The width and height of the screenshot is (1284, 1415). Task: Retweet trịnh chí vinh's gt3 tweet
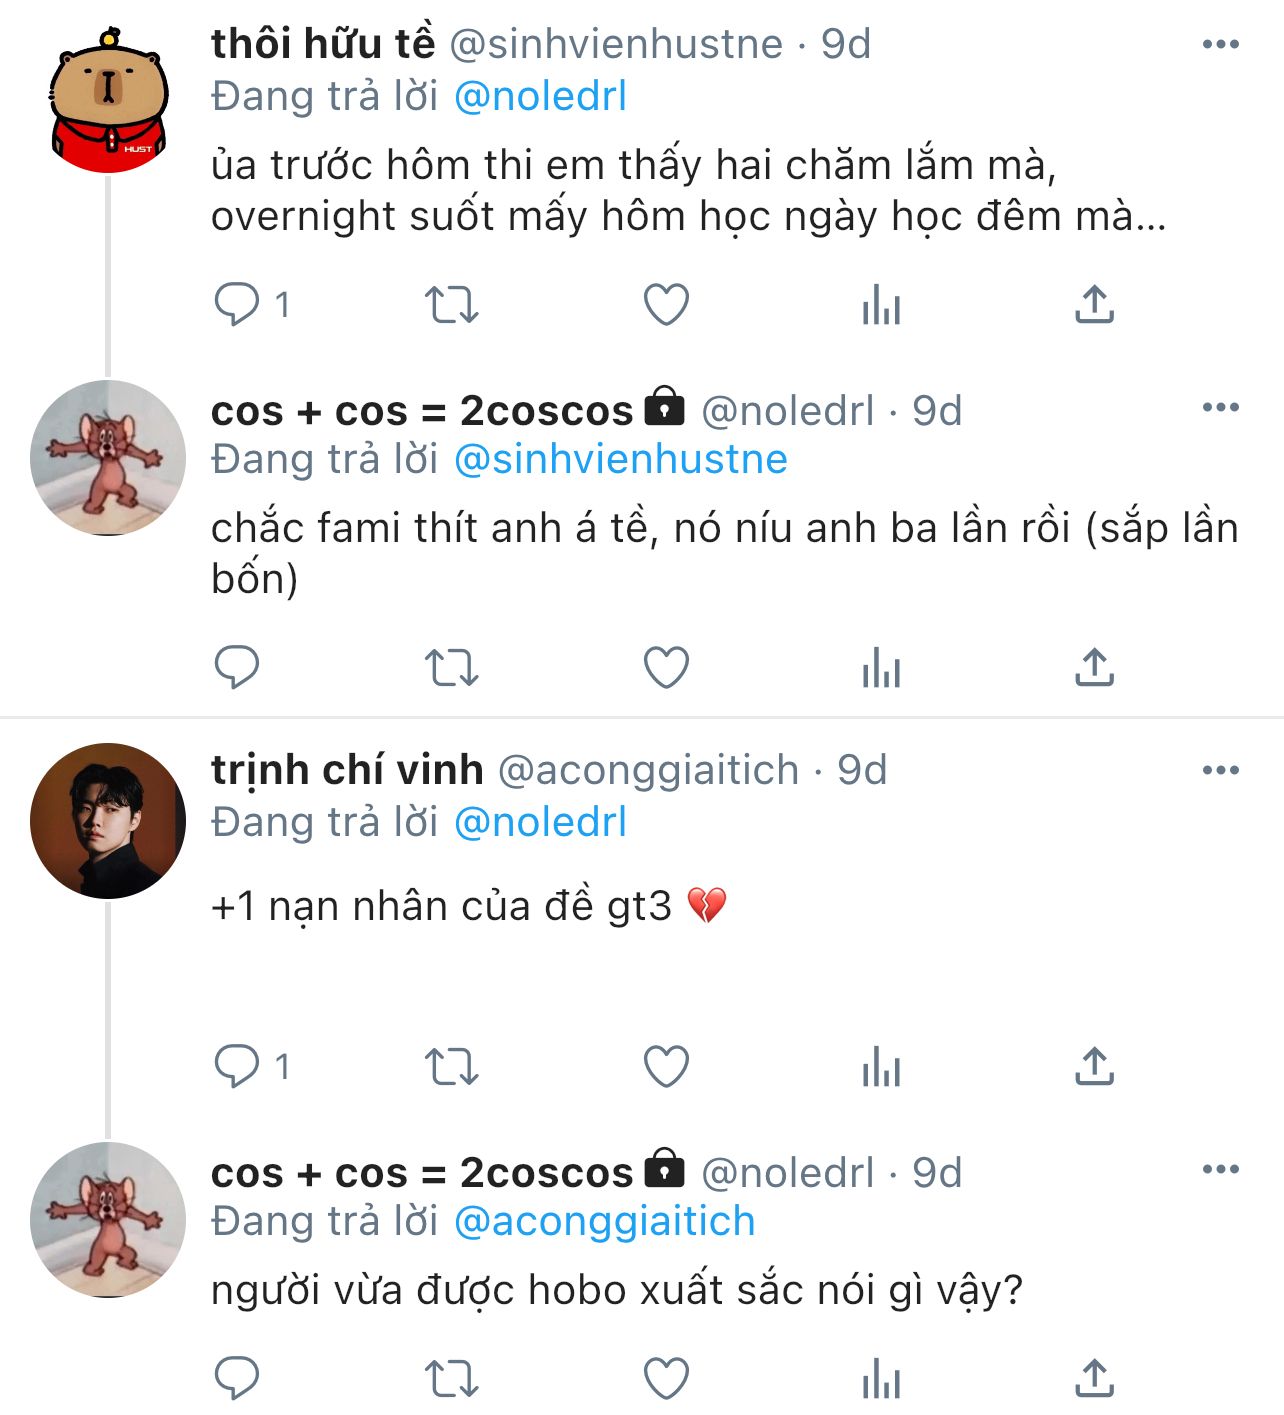point(452,1067)
